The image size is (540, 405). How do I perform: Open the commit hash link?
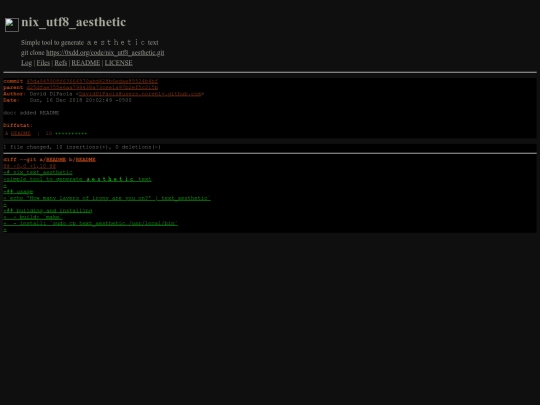pyautogui.click(x=92, y=81)
